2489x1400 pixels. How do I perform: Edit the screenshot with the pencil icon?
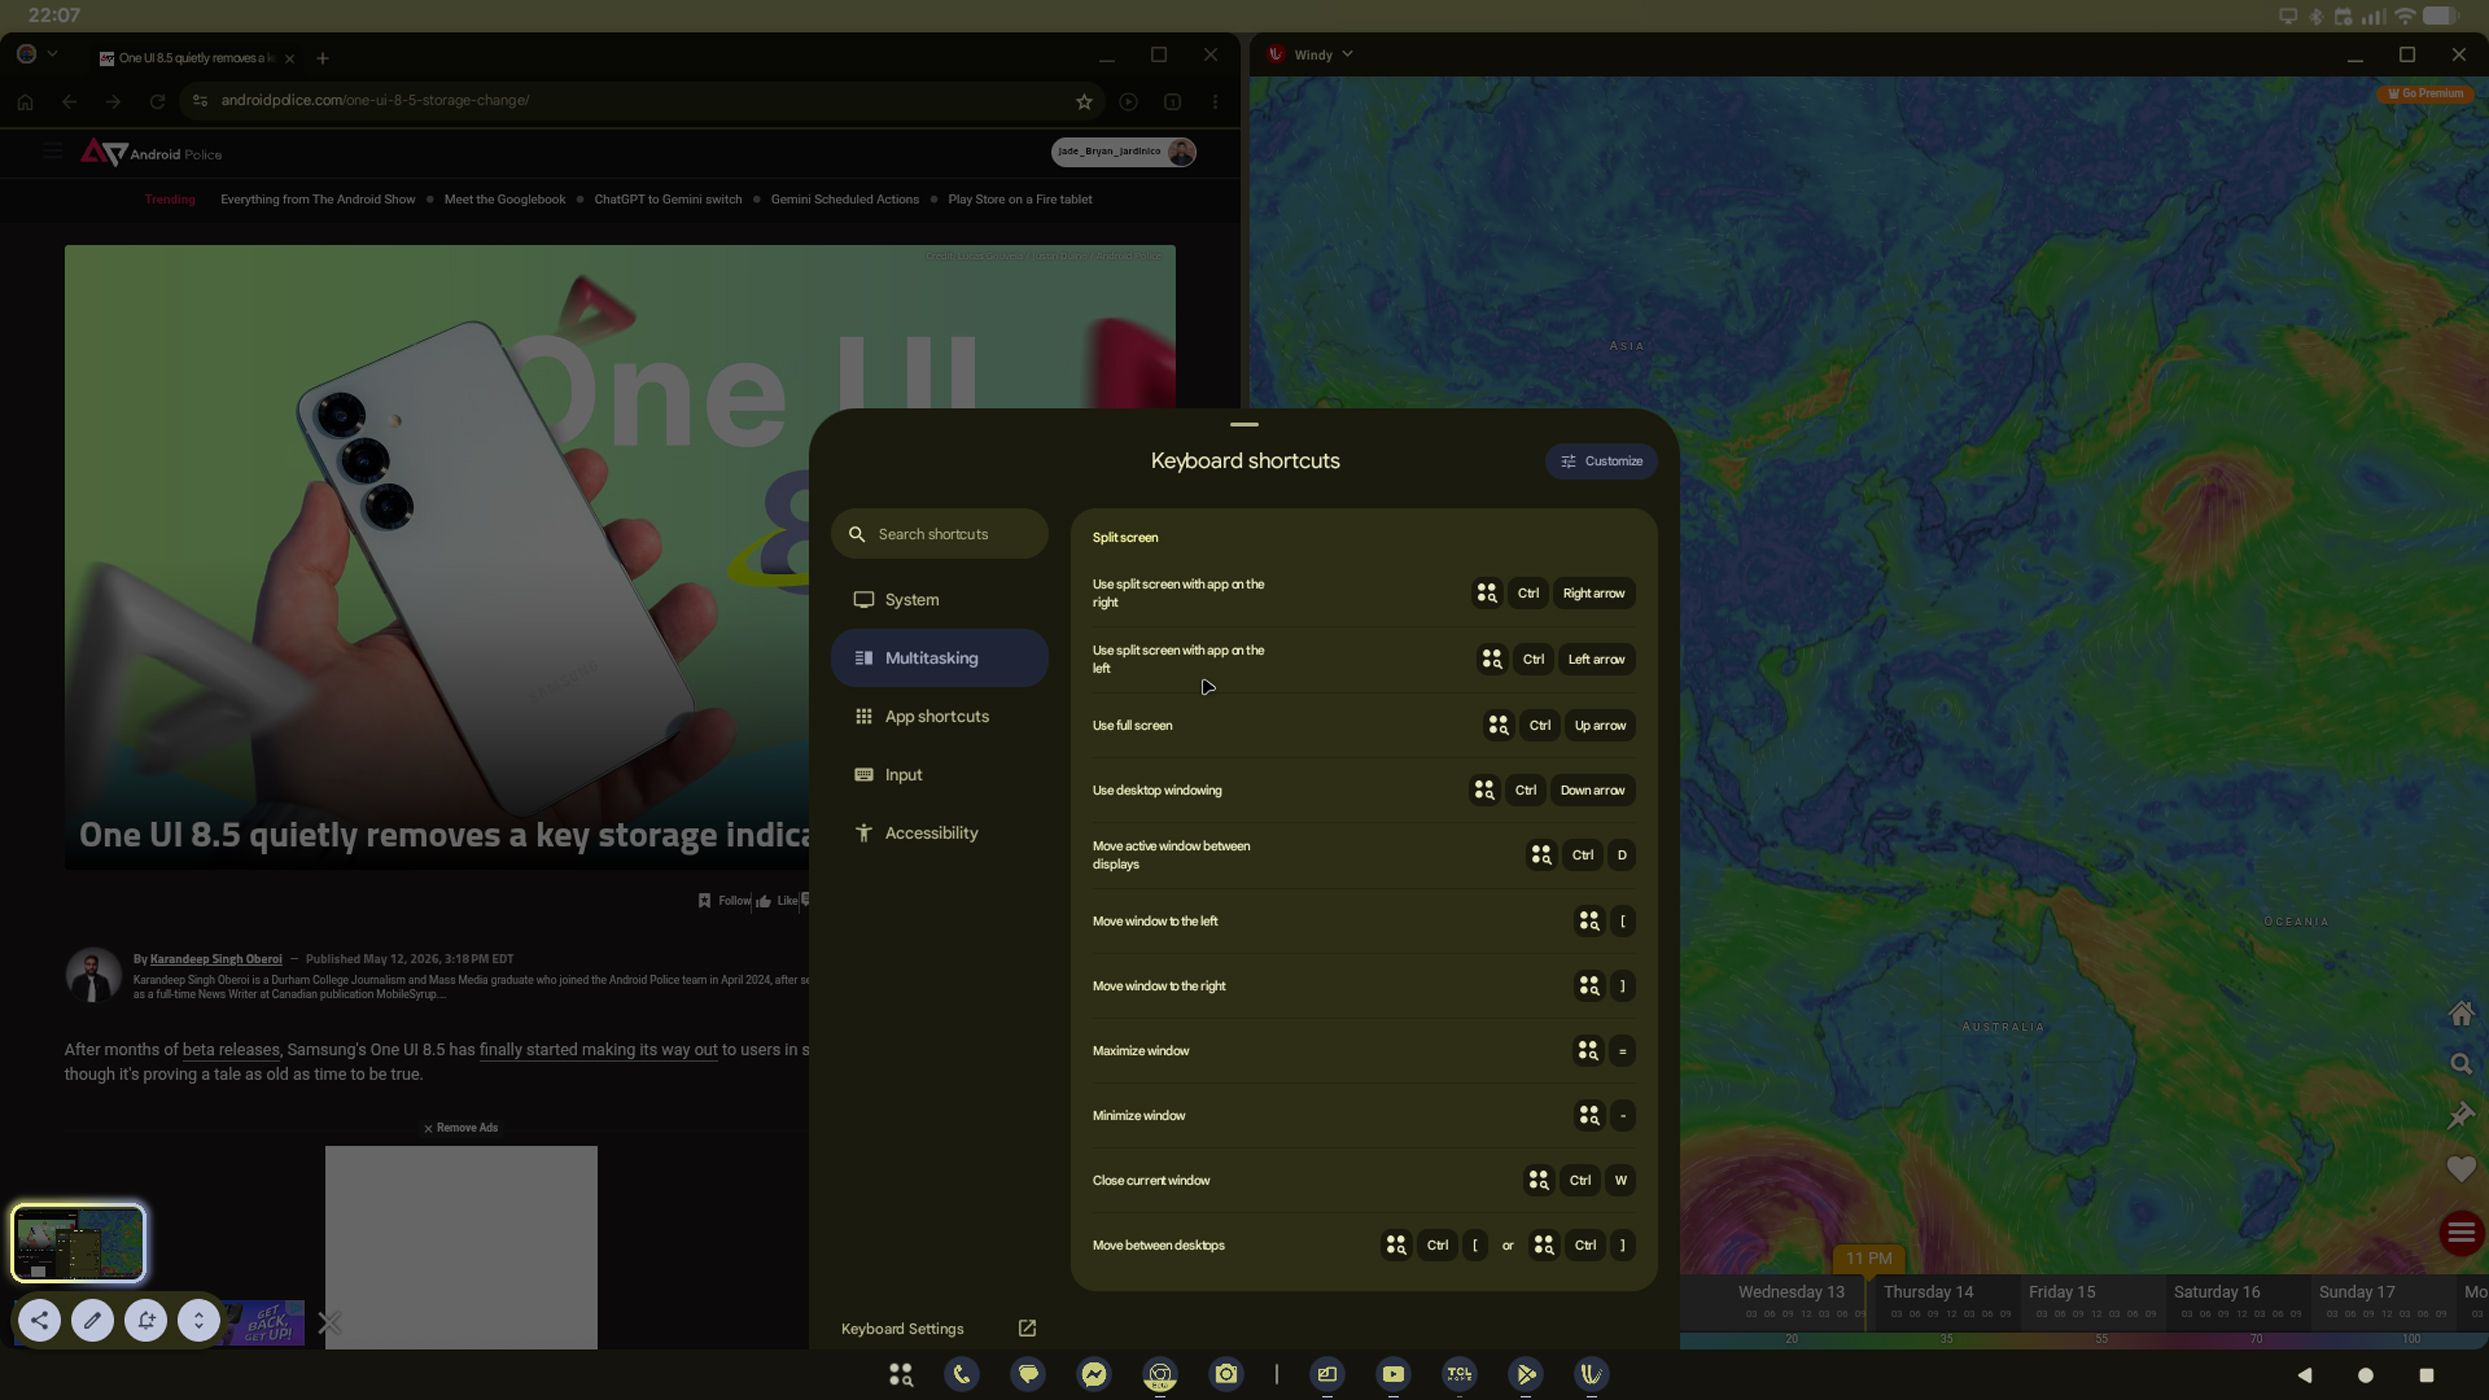[92, 1320]
